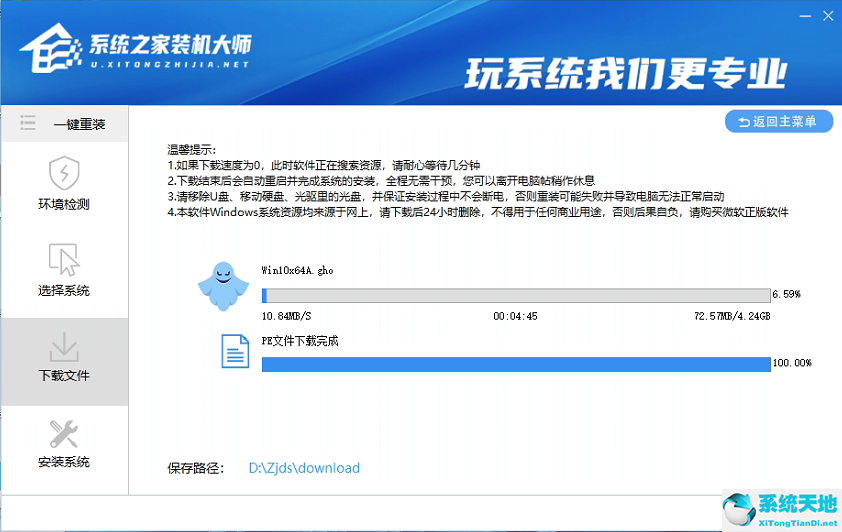Open the 下载文件 download icon
This screenshot has height=532, width=842.
64,346
